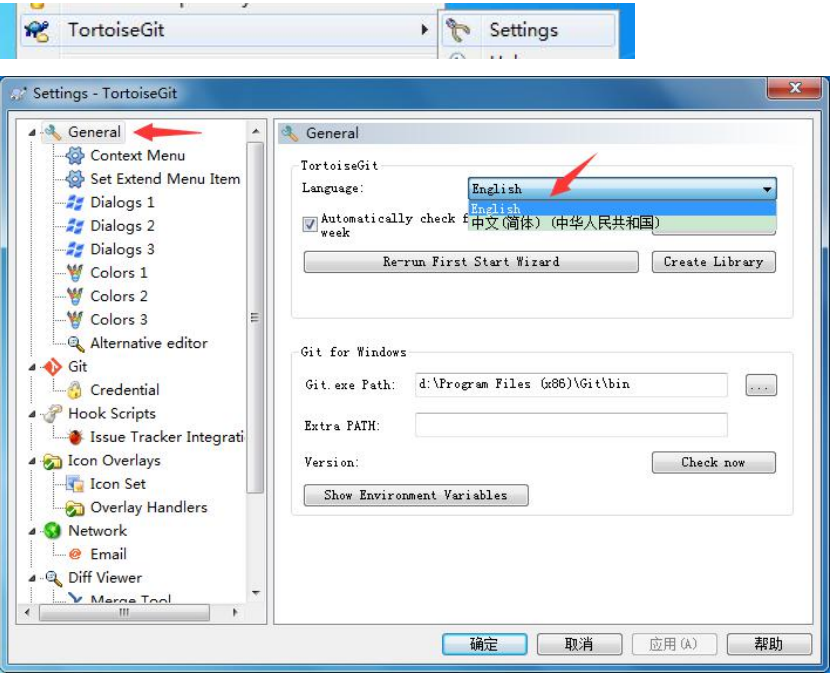This screenshot has width=838, height=677.
Task: Click the Context Menu gear icon
Action: [75, 155]
